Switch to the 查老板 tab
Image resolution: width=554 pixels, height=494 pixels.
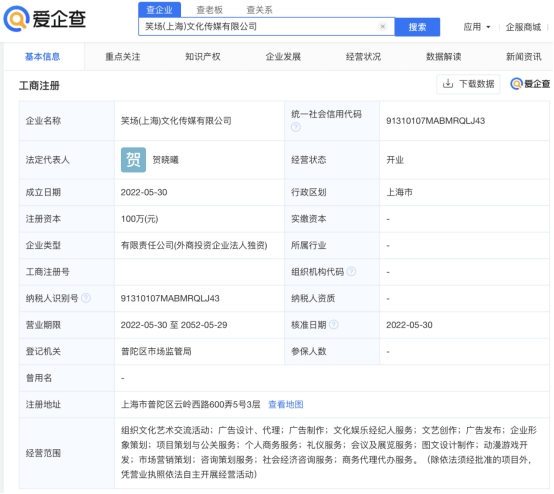point(210,10)
